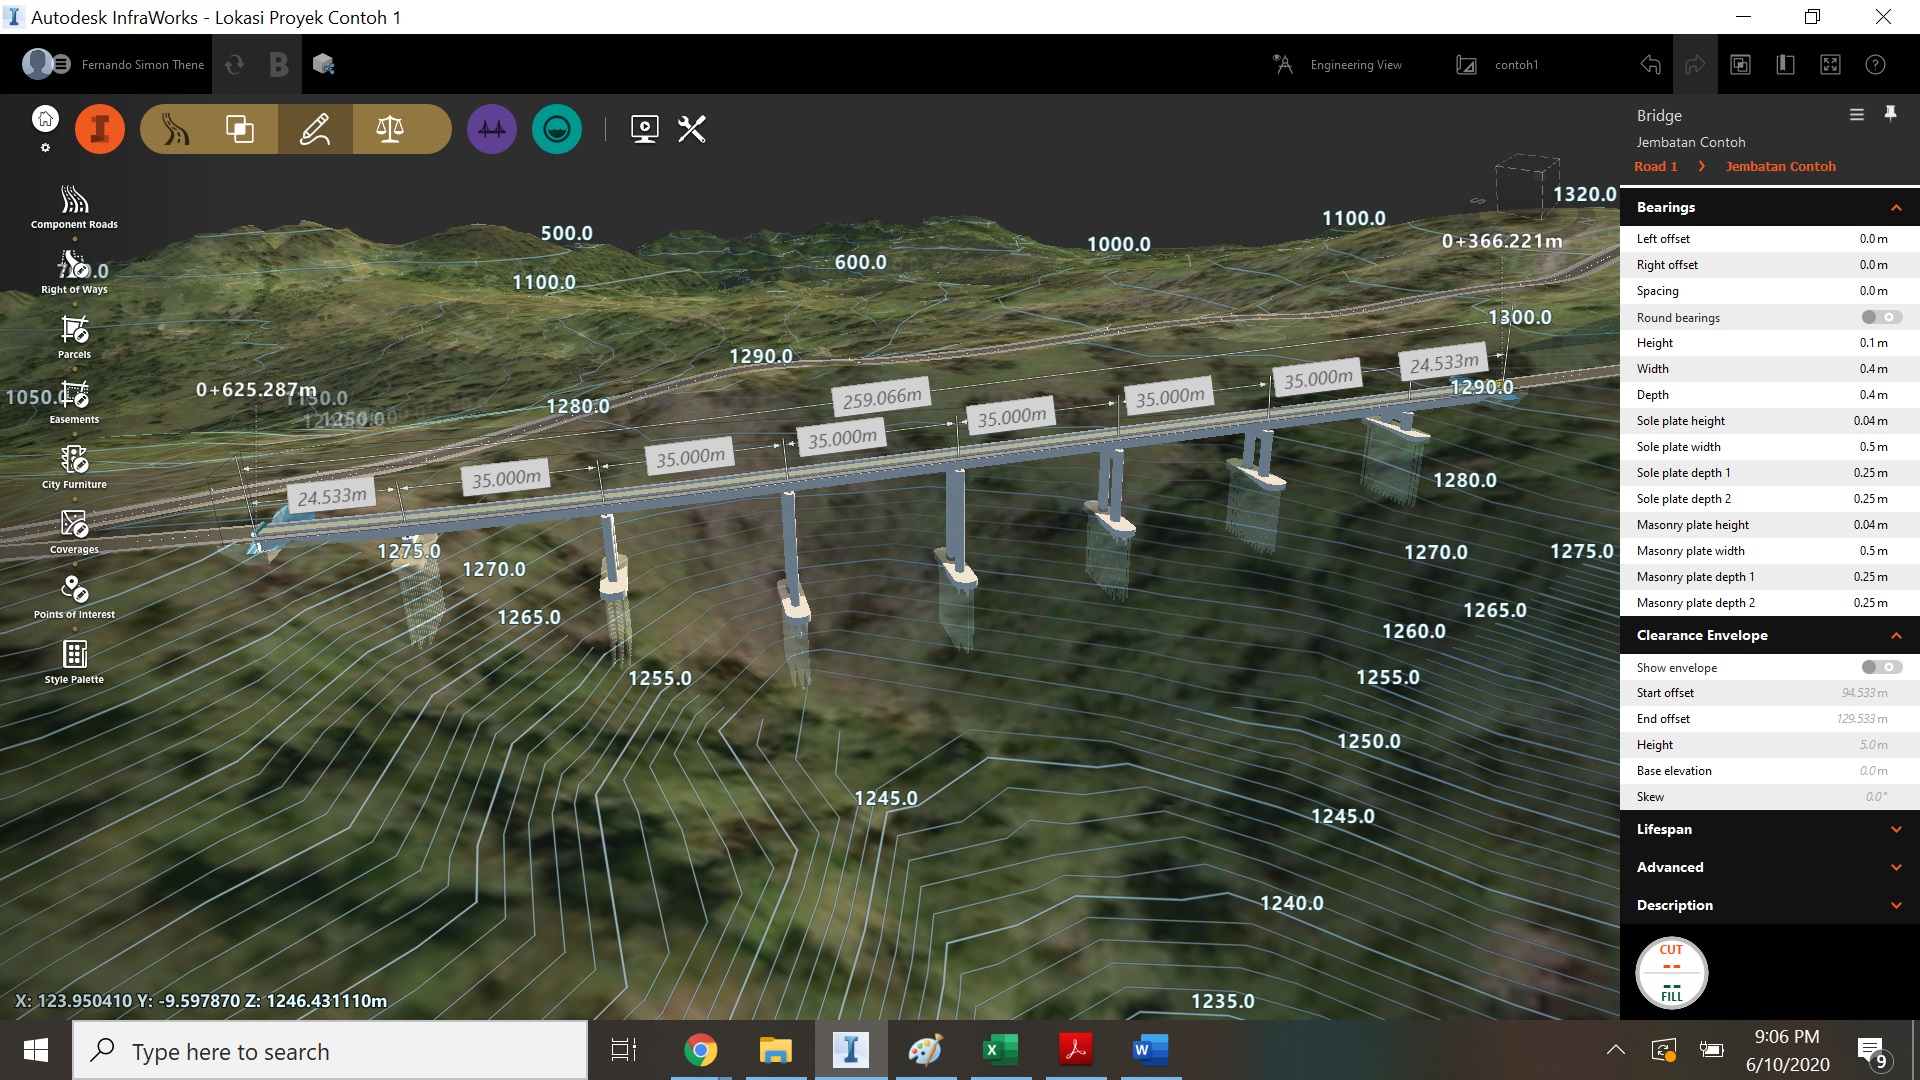Edit the Sole plate width value

[x=1872, y=447]
